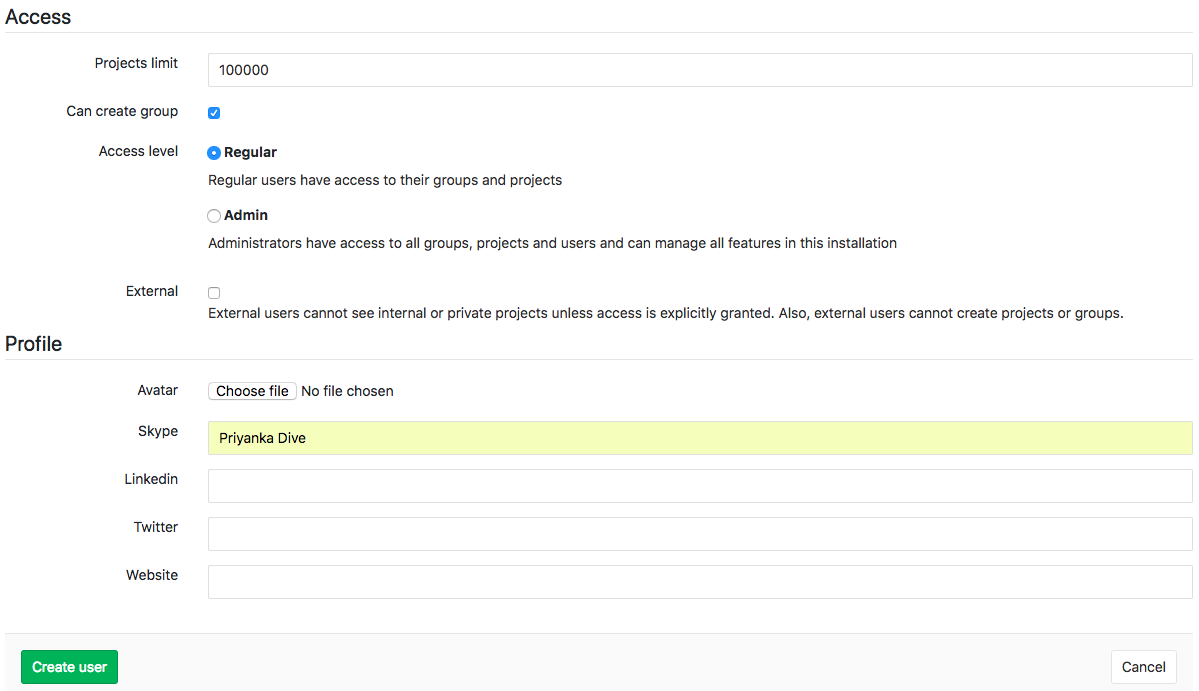Enable the External user checkbox
The width and height of the screenshot is (1199, 691).
214,293
